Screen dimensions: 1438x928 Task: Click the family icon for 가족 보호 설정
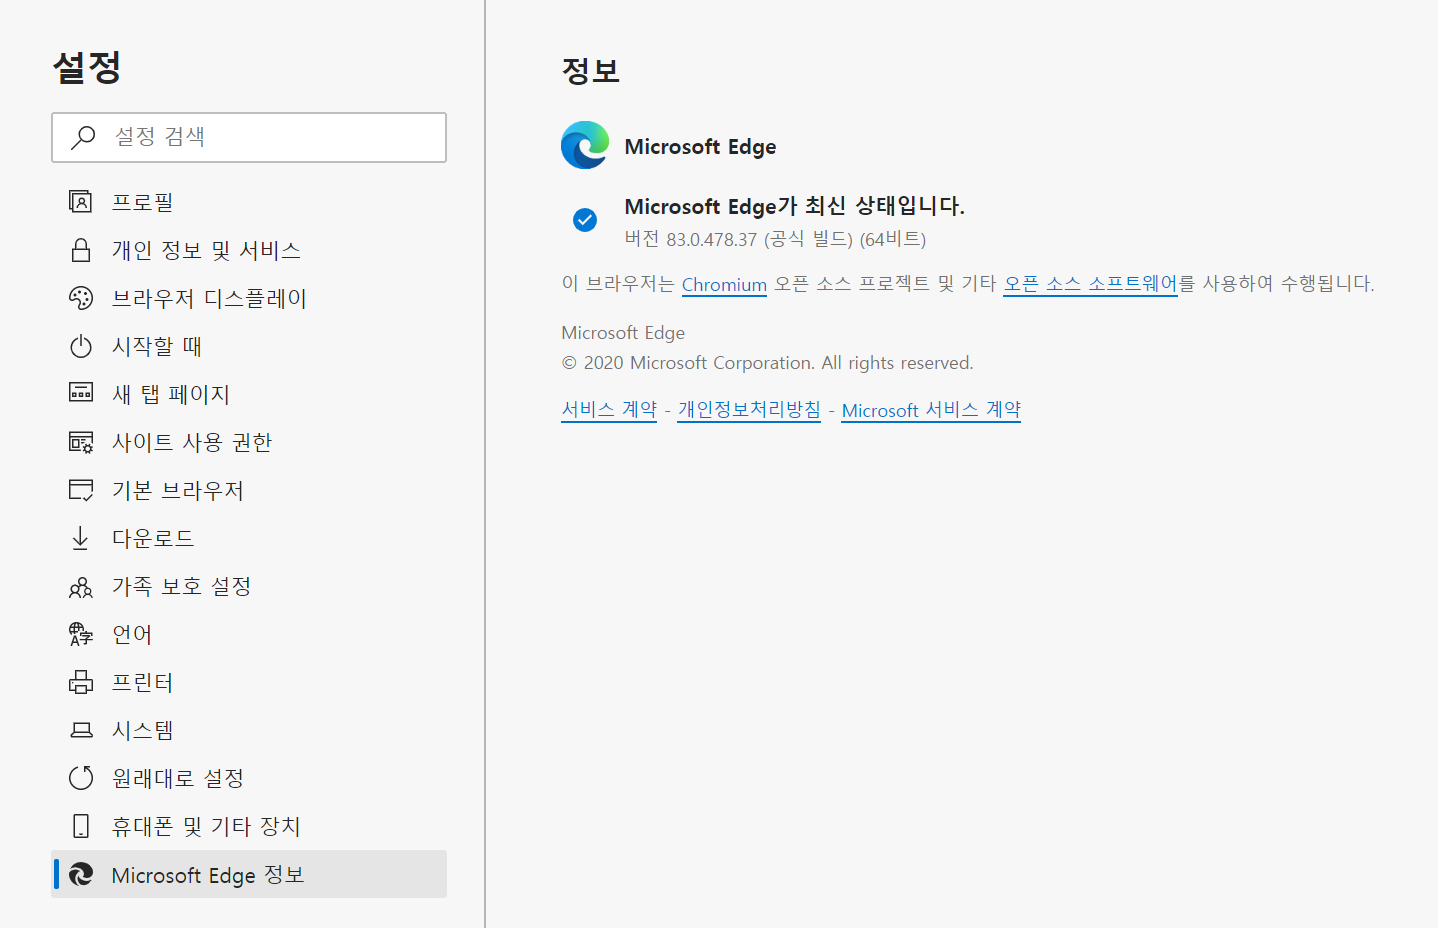pyautogui.click(x=81, y=587)
